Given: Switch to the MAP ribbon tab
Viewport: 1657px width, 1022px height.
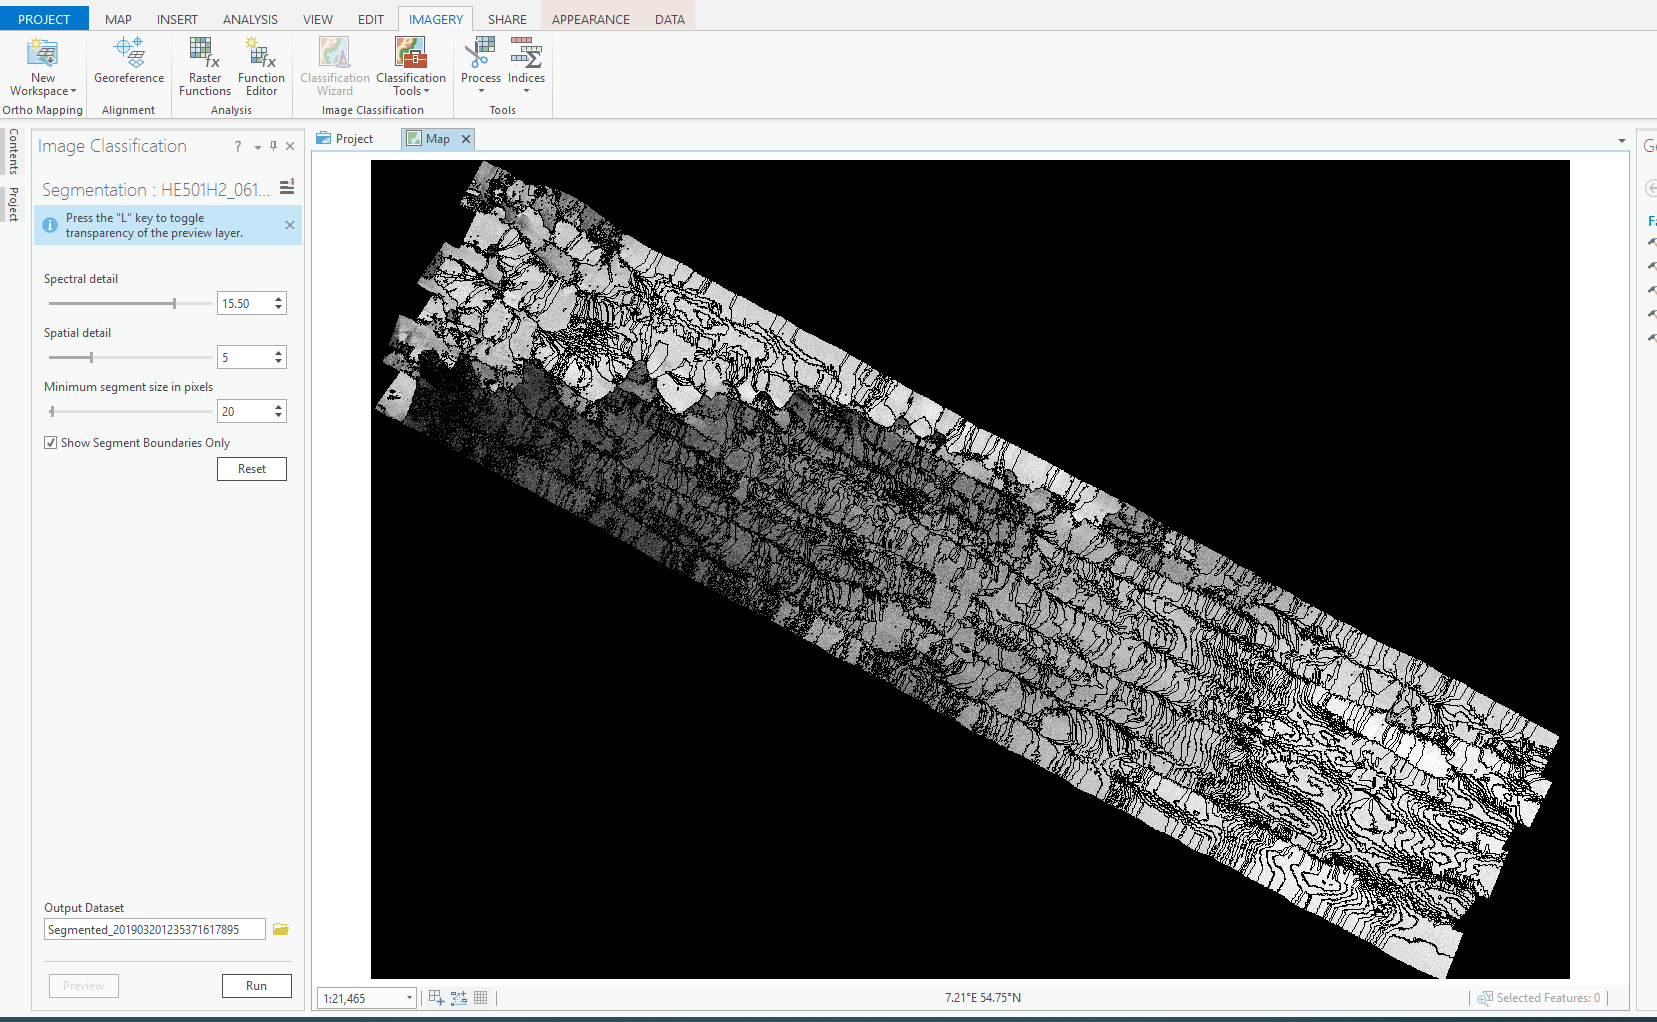Looking at the screenshot, I should 118,19.
